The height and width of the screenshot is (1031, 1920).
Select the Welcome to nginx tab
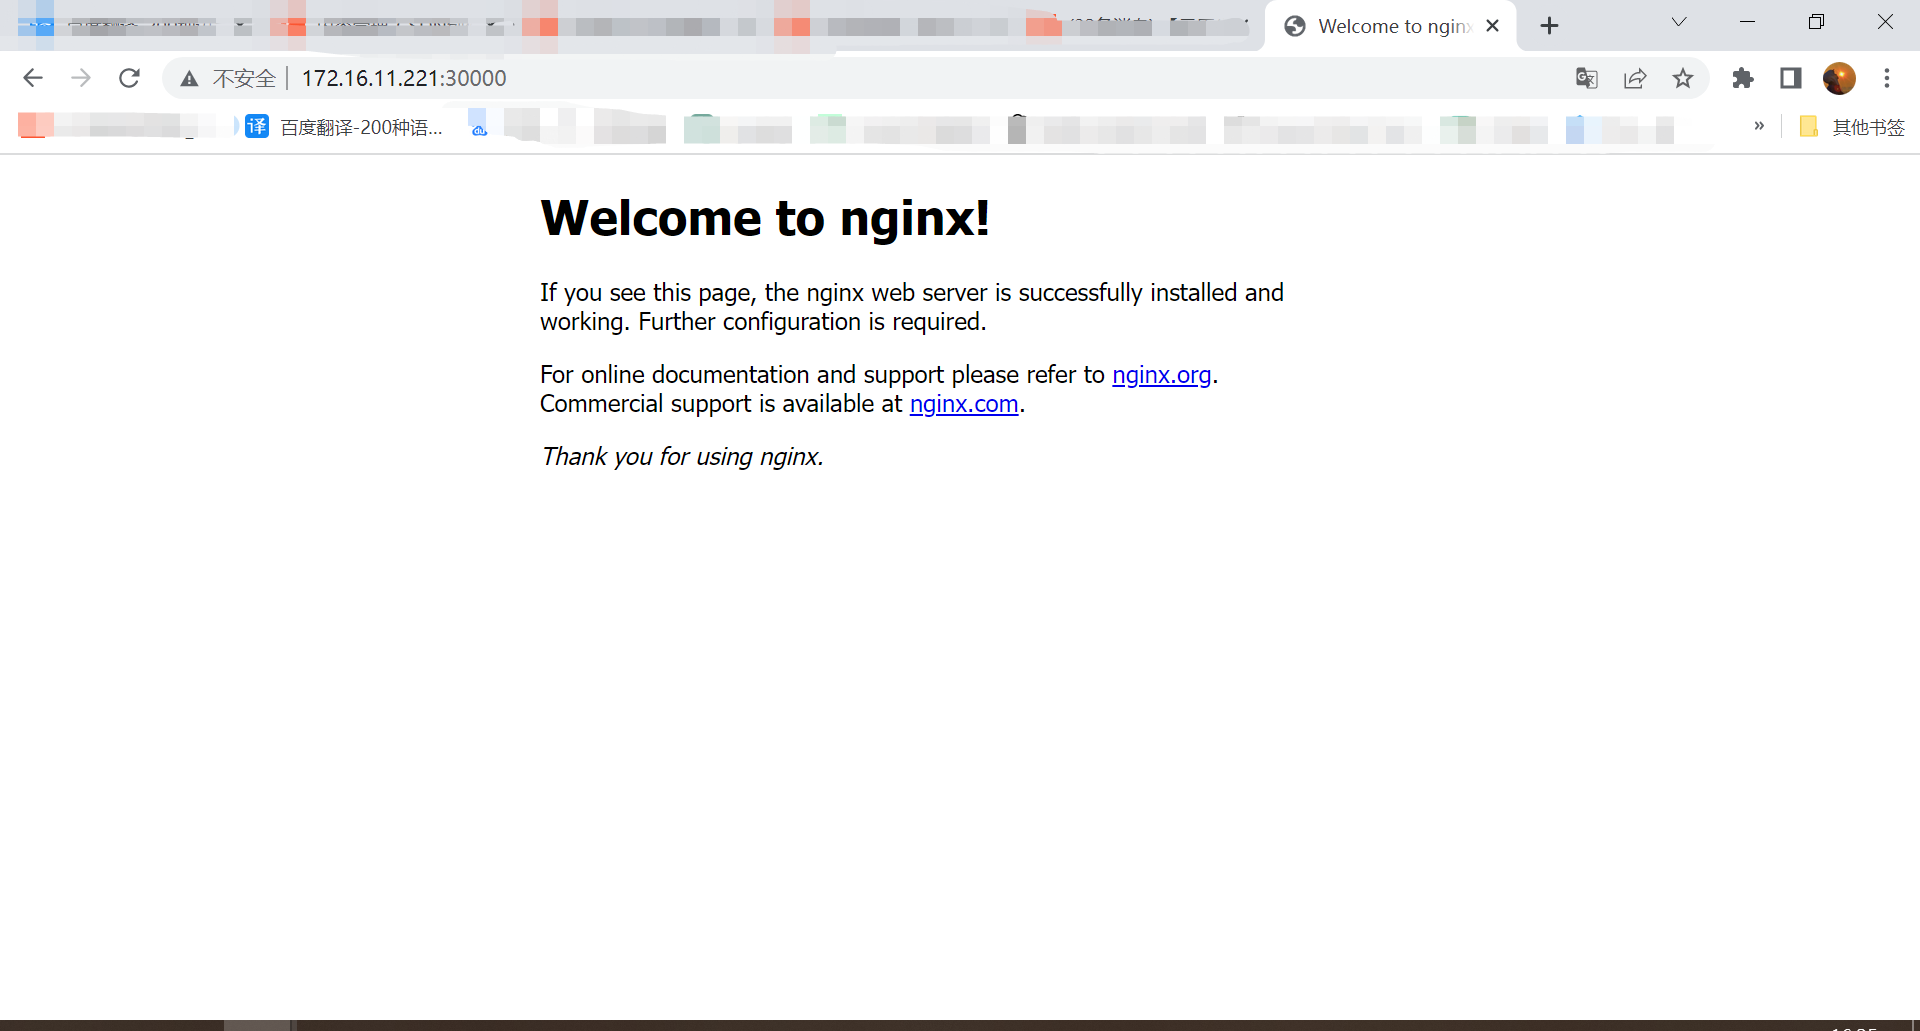pyautogui.click(x=1391, y=26)
